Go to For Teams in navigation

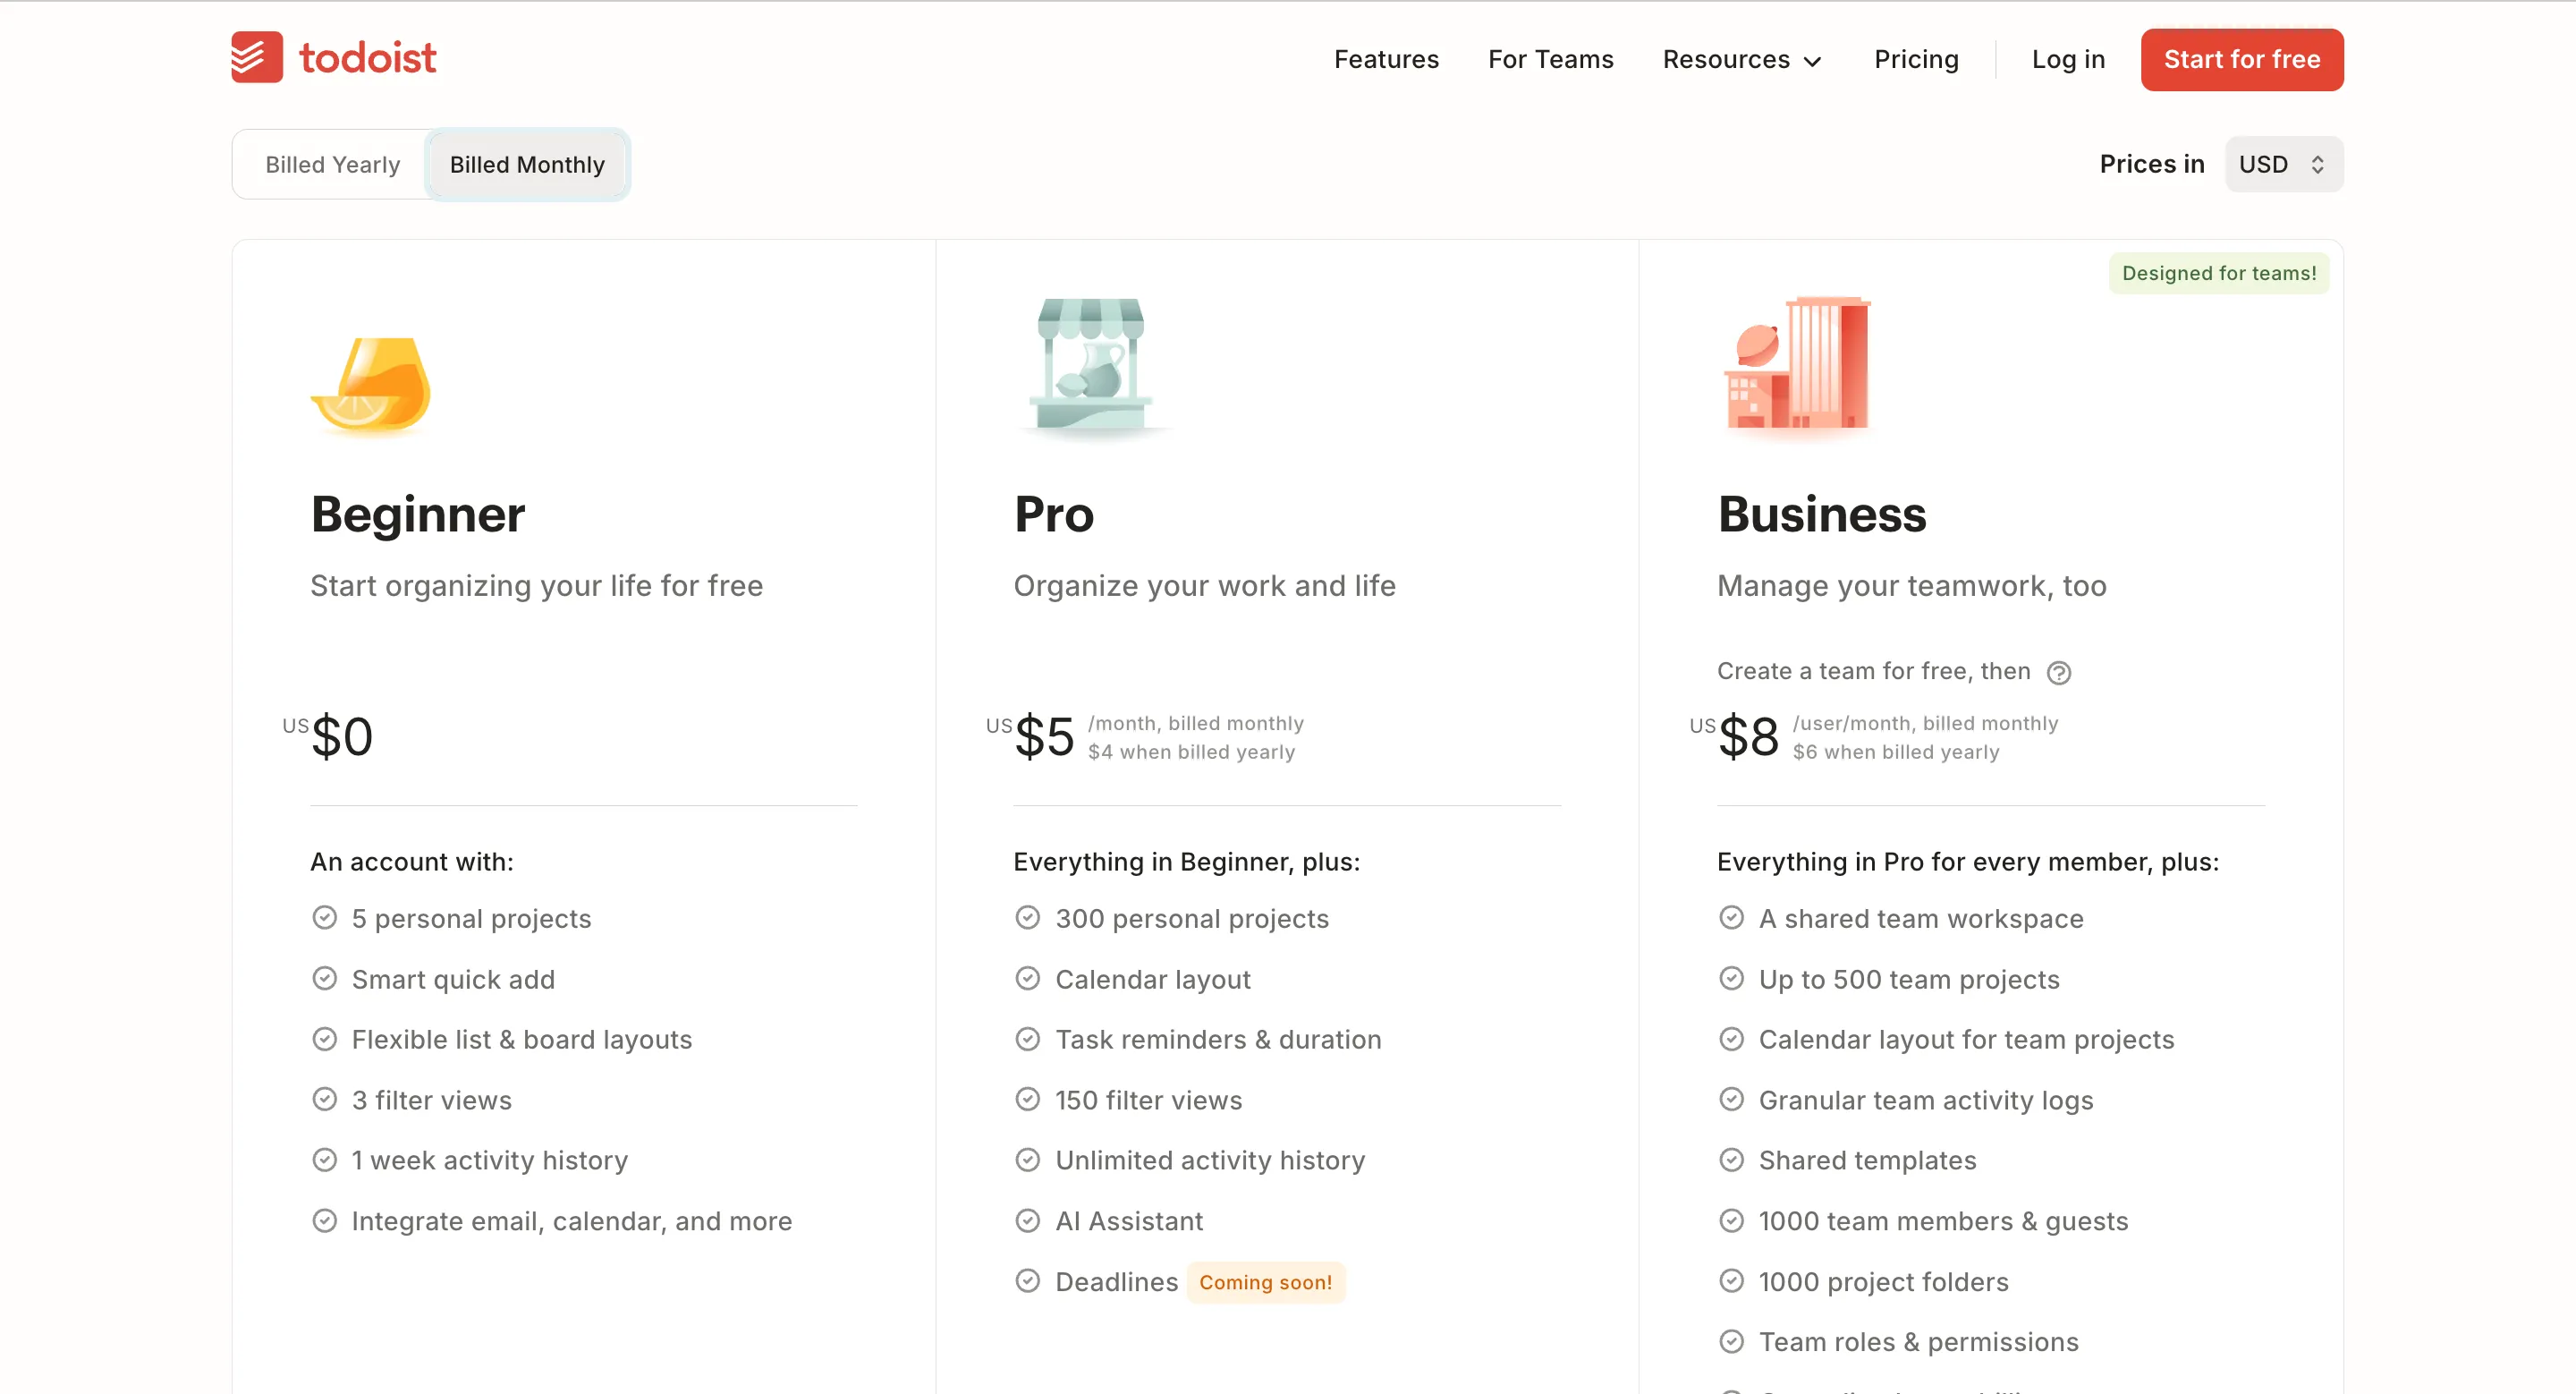1550,60
